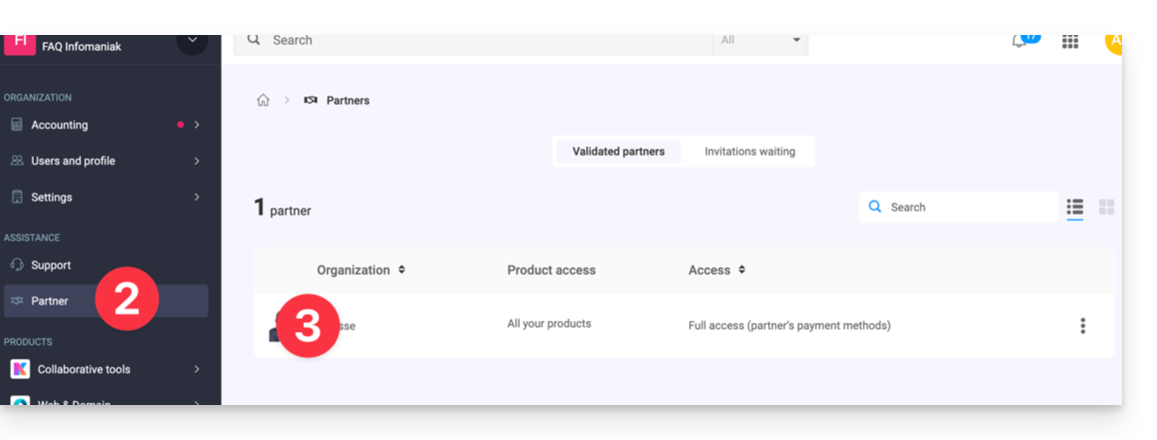
Task: Click the Partners breadcrumb link
Action: coord(348,100)
